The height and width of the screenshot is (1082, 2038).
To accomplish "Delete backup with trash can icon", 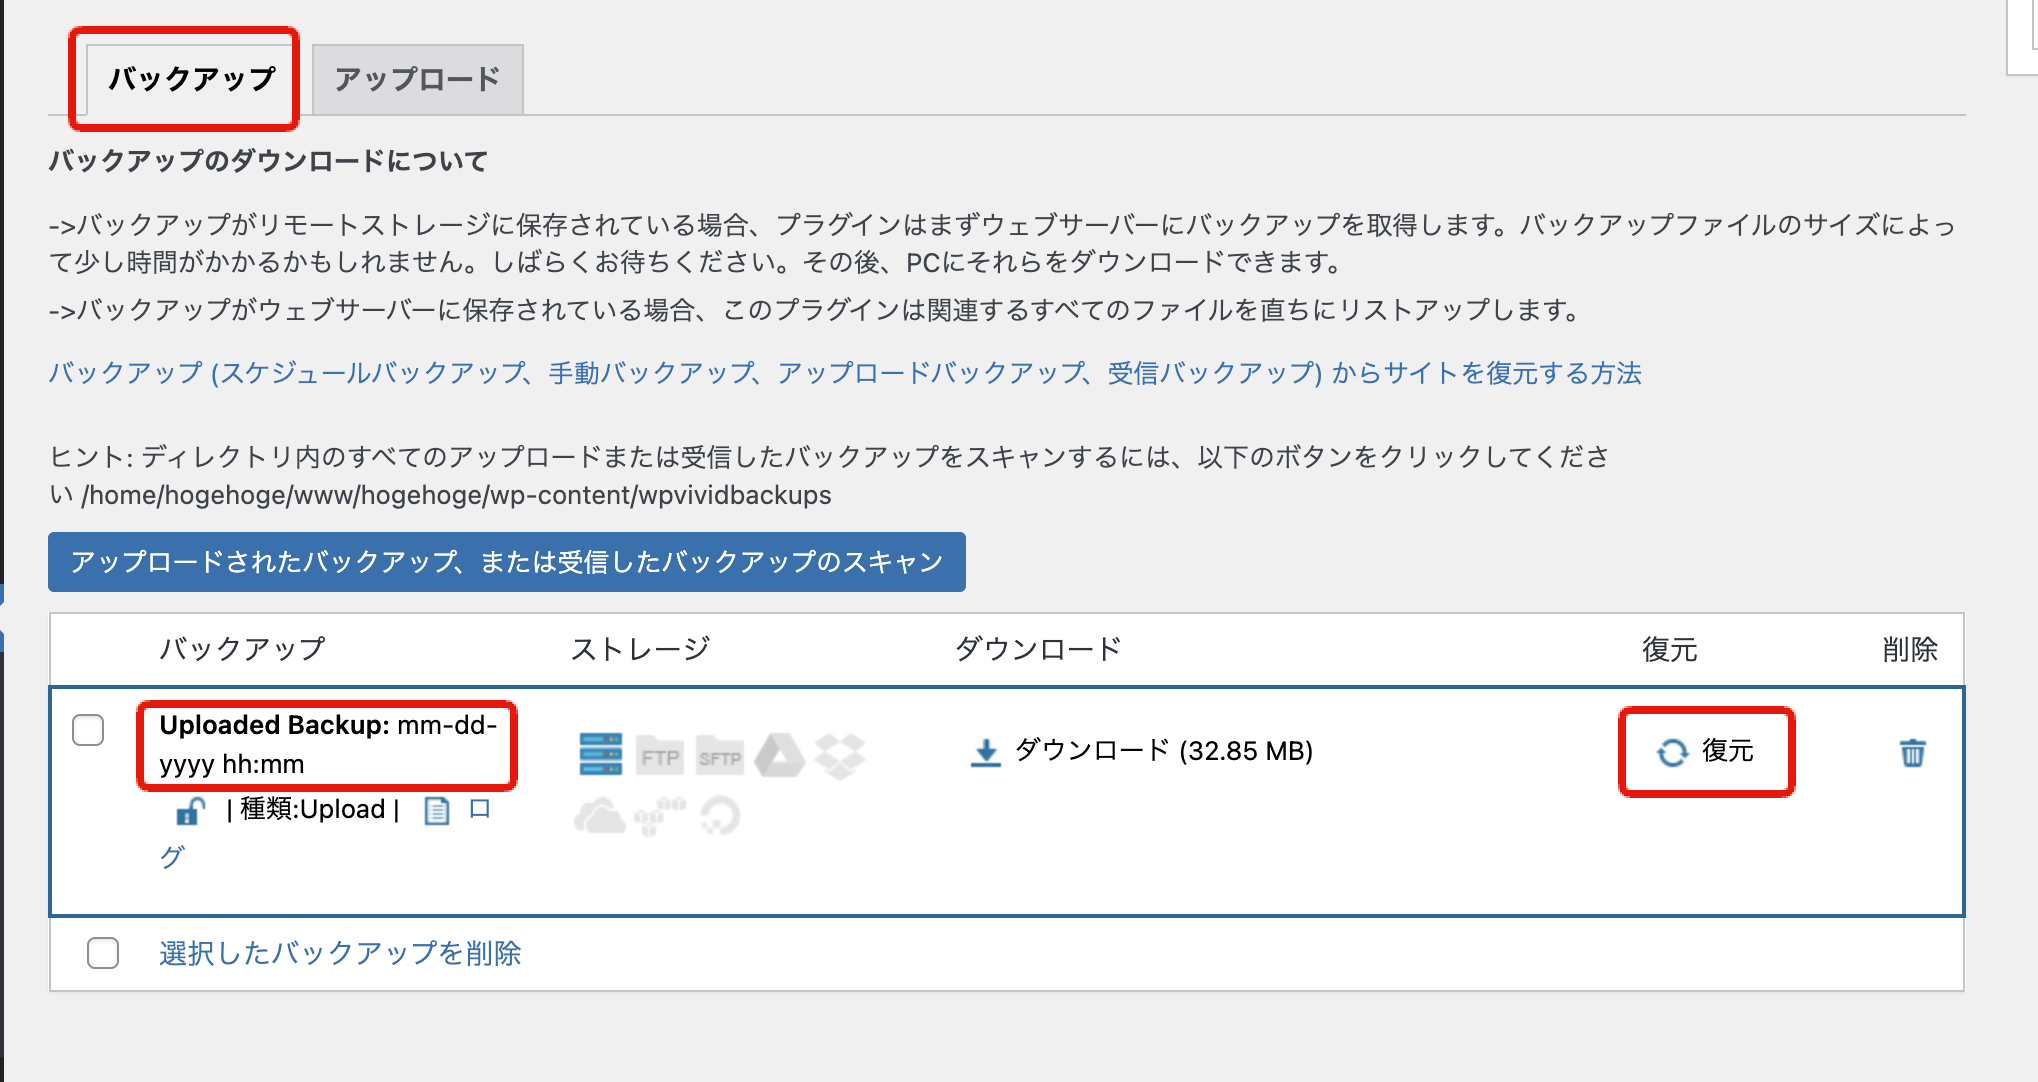I will pyautogui.click(x=1912, y=752).
